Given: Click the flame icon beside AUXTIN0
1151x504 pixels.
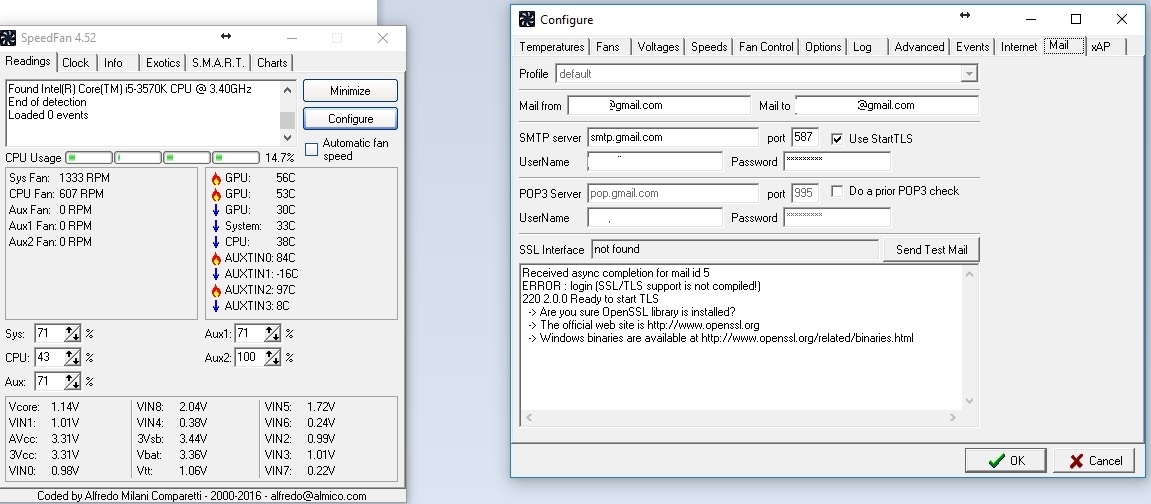Looking at the screenshot, I should [216, 258].
